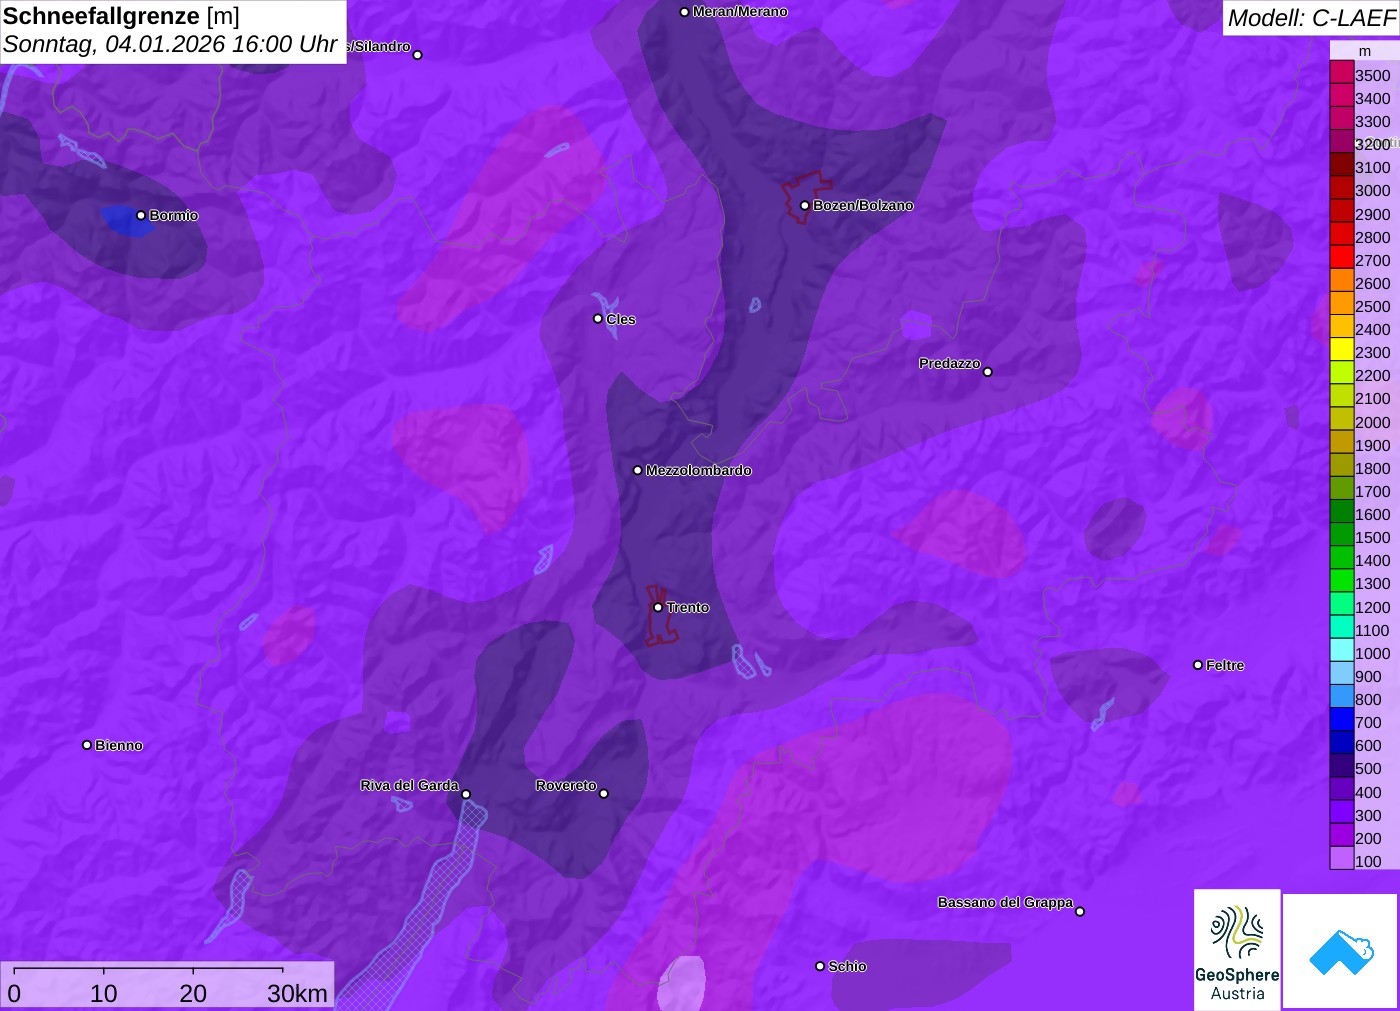
Task: Click the Bienno city marker dot
Action: click(x=87, y=745)
